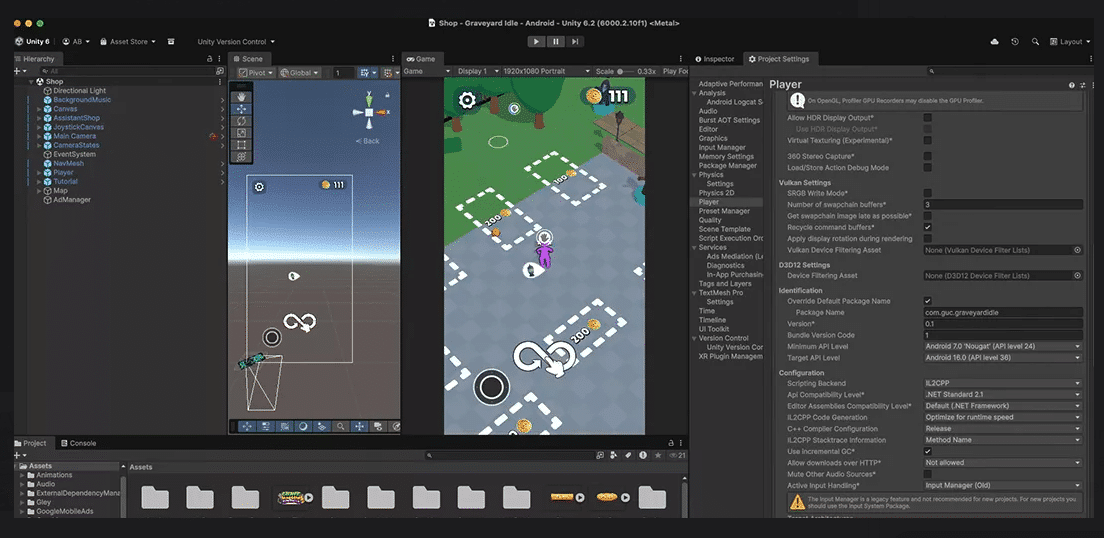Click the Main Camera overrides indicator icon
Viewport: 1104px width, 538px height.
click(213, 136)
